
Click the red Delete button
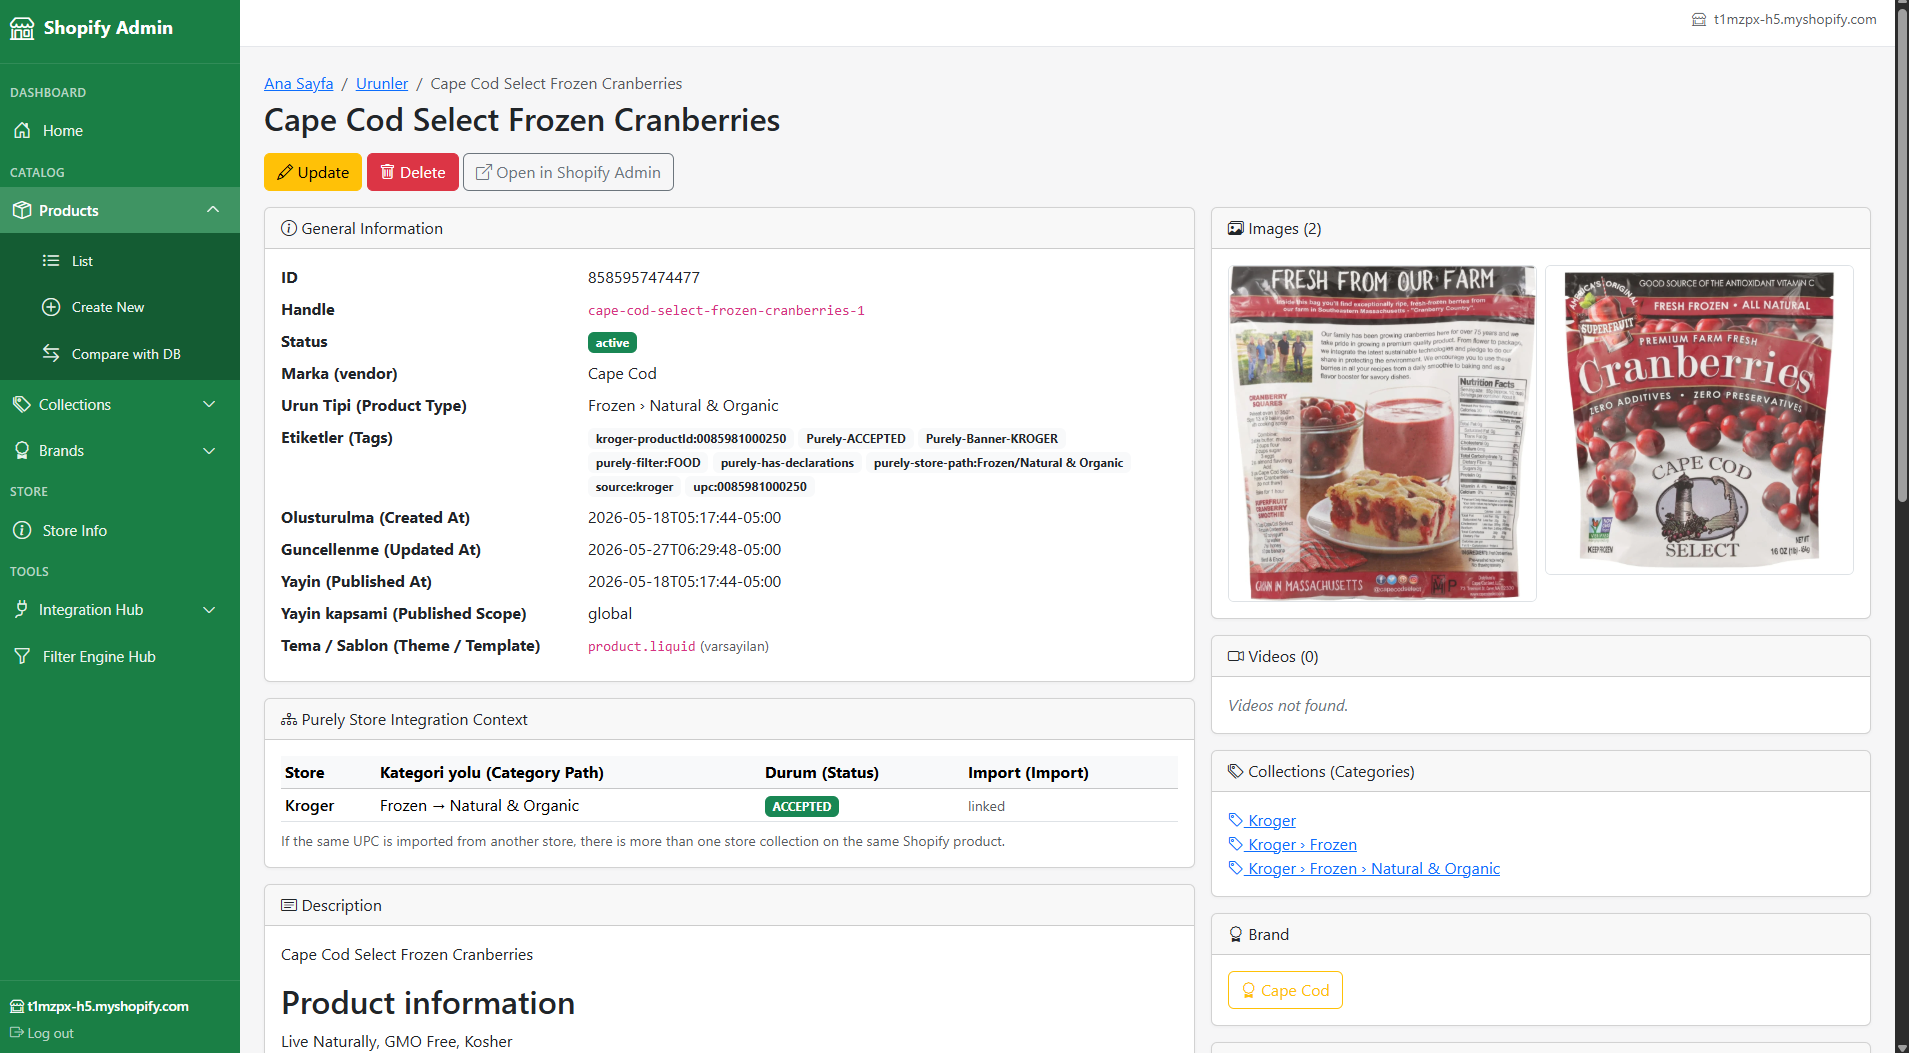[413, 172]
